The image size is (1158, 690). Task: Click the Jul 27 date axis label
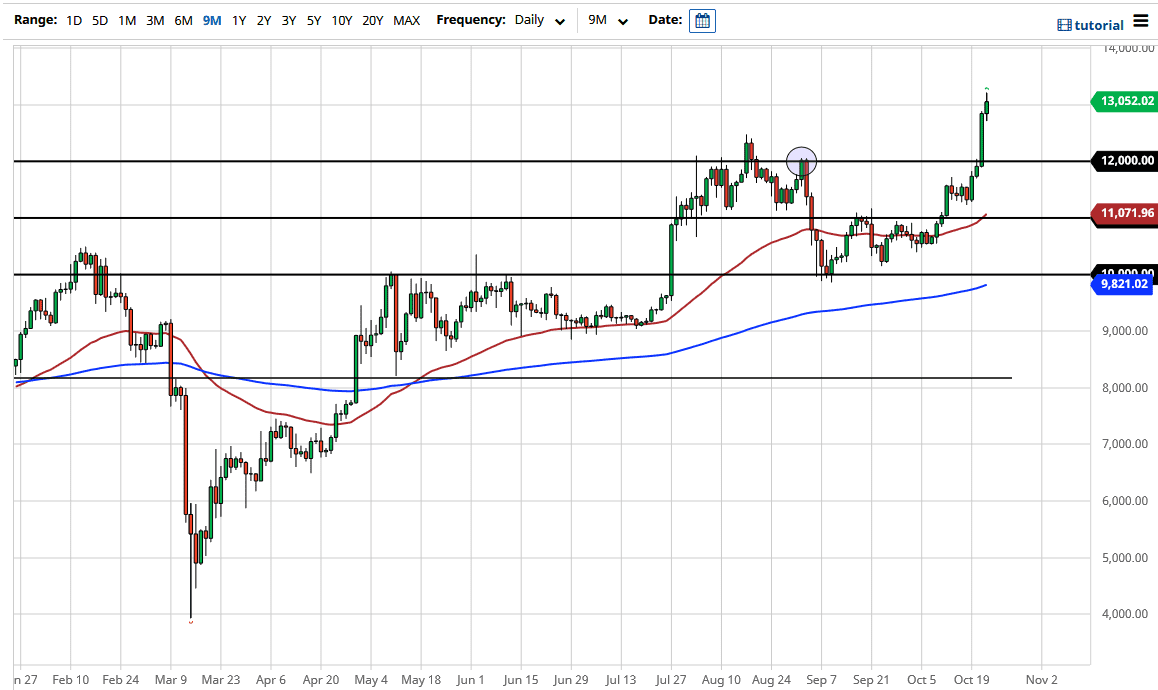coord(671,680)
